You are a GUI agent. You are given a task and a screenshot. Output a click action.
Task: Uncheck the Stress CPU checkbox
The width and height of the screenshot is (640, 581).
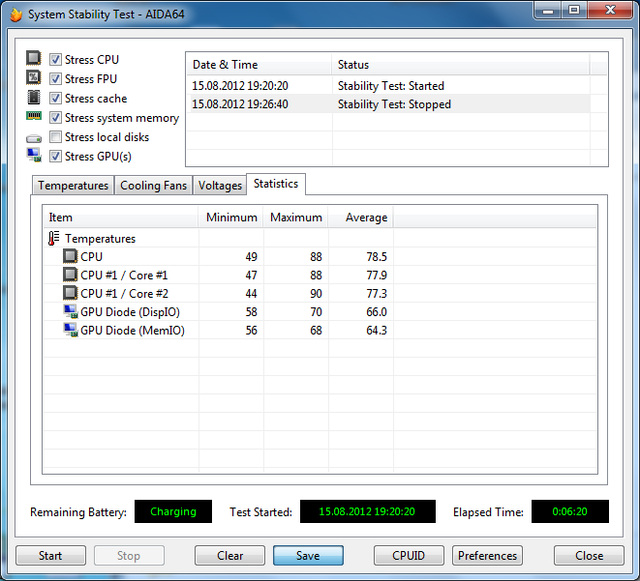point(56,60)
